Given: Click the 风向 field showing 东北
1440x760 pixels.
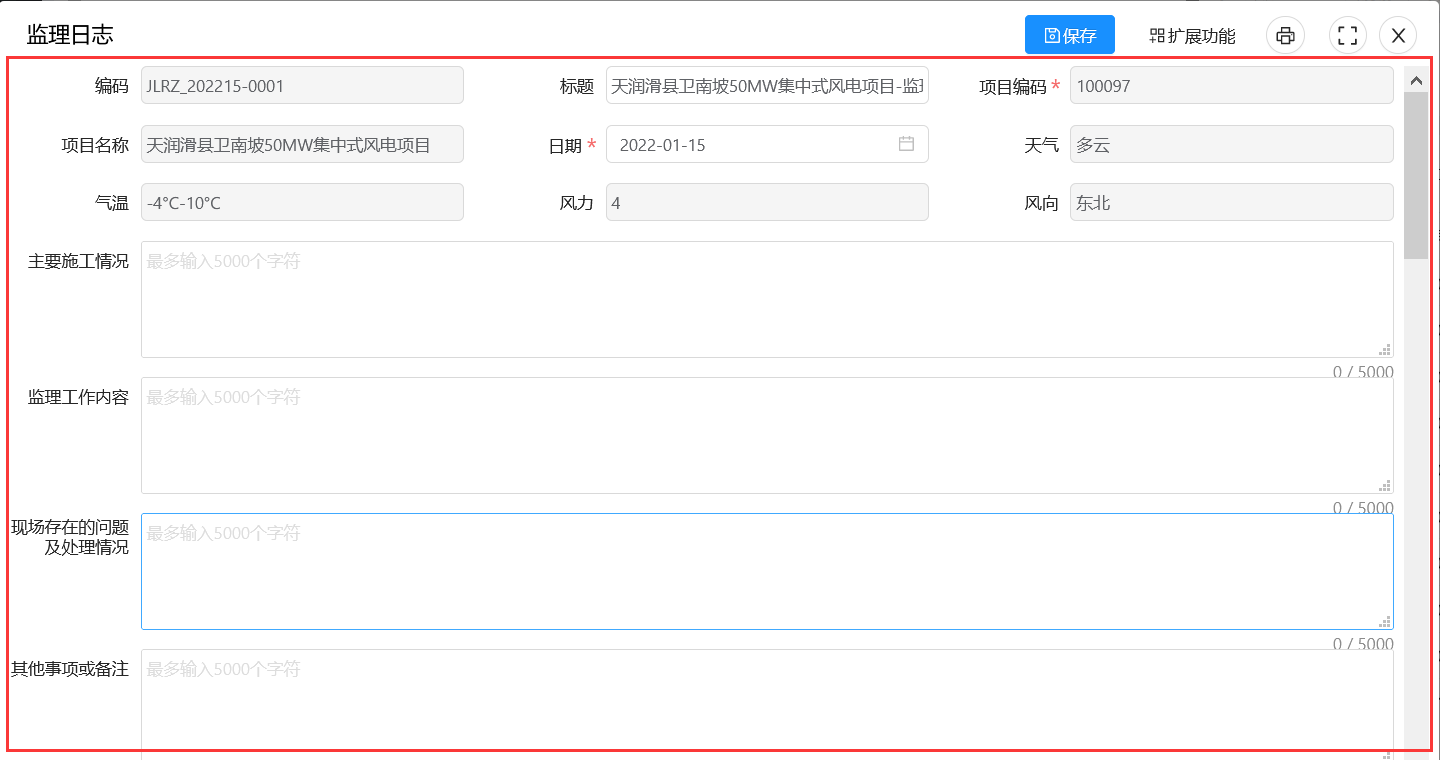Looking at the screenshot, I should coord(1231,202).
